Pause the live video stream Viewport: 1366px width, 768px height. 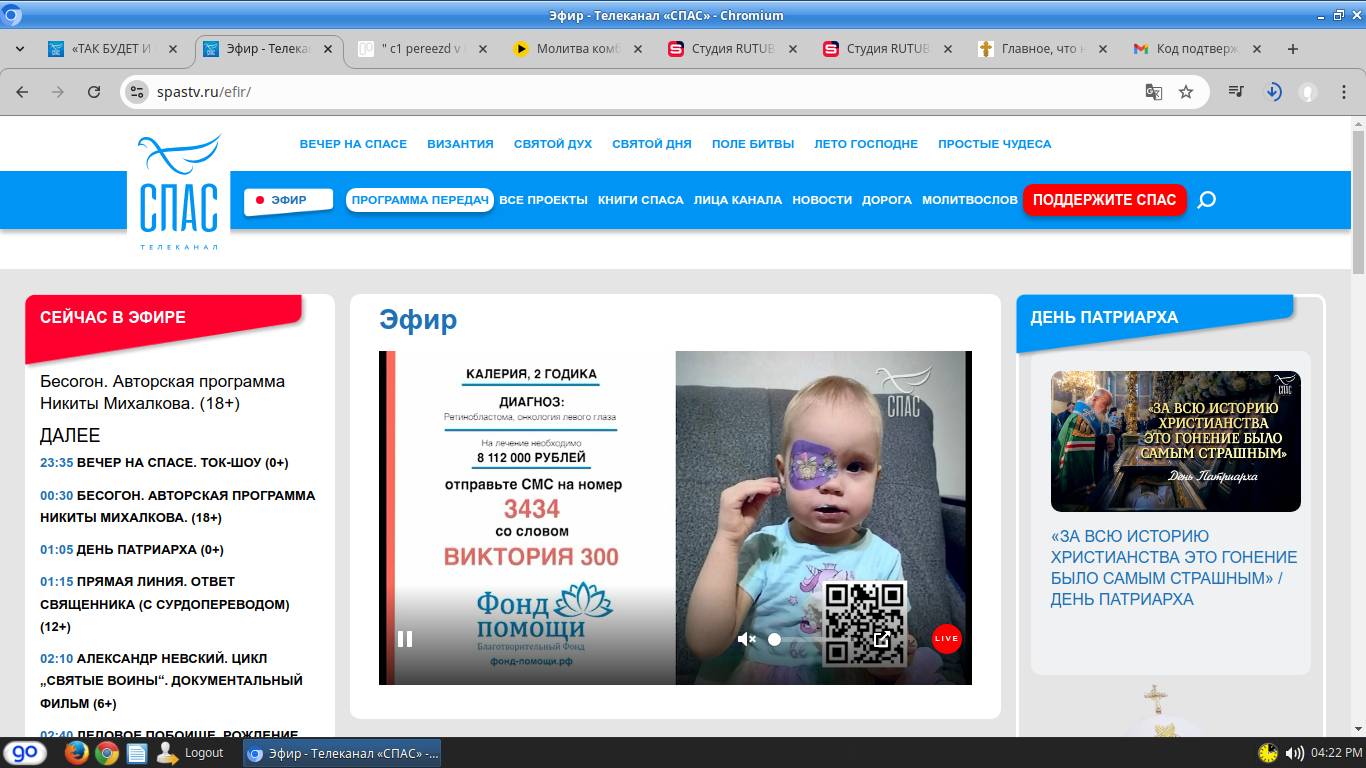[x=405, y=639]
